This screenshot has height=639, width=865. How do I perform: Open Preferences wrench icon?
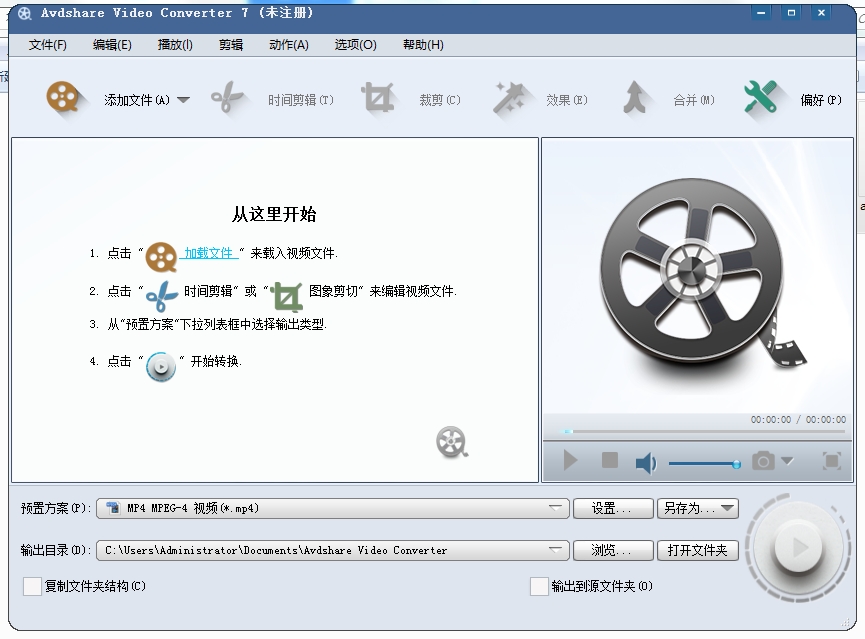760,97
